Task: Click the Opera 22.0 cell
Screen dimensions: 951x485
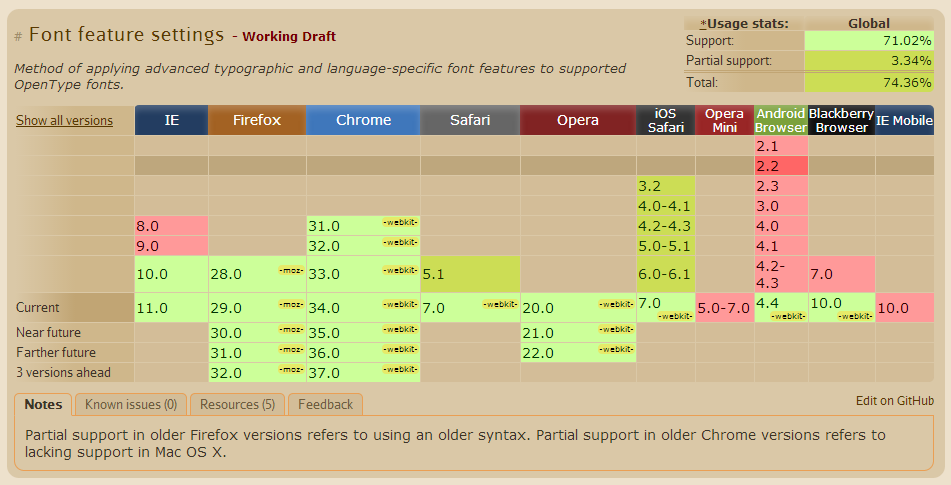Action: (x=578, y=353)
